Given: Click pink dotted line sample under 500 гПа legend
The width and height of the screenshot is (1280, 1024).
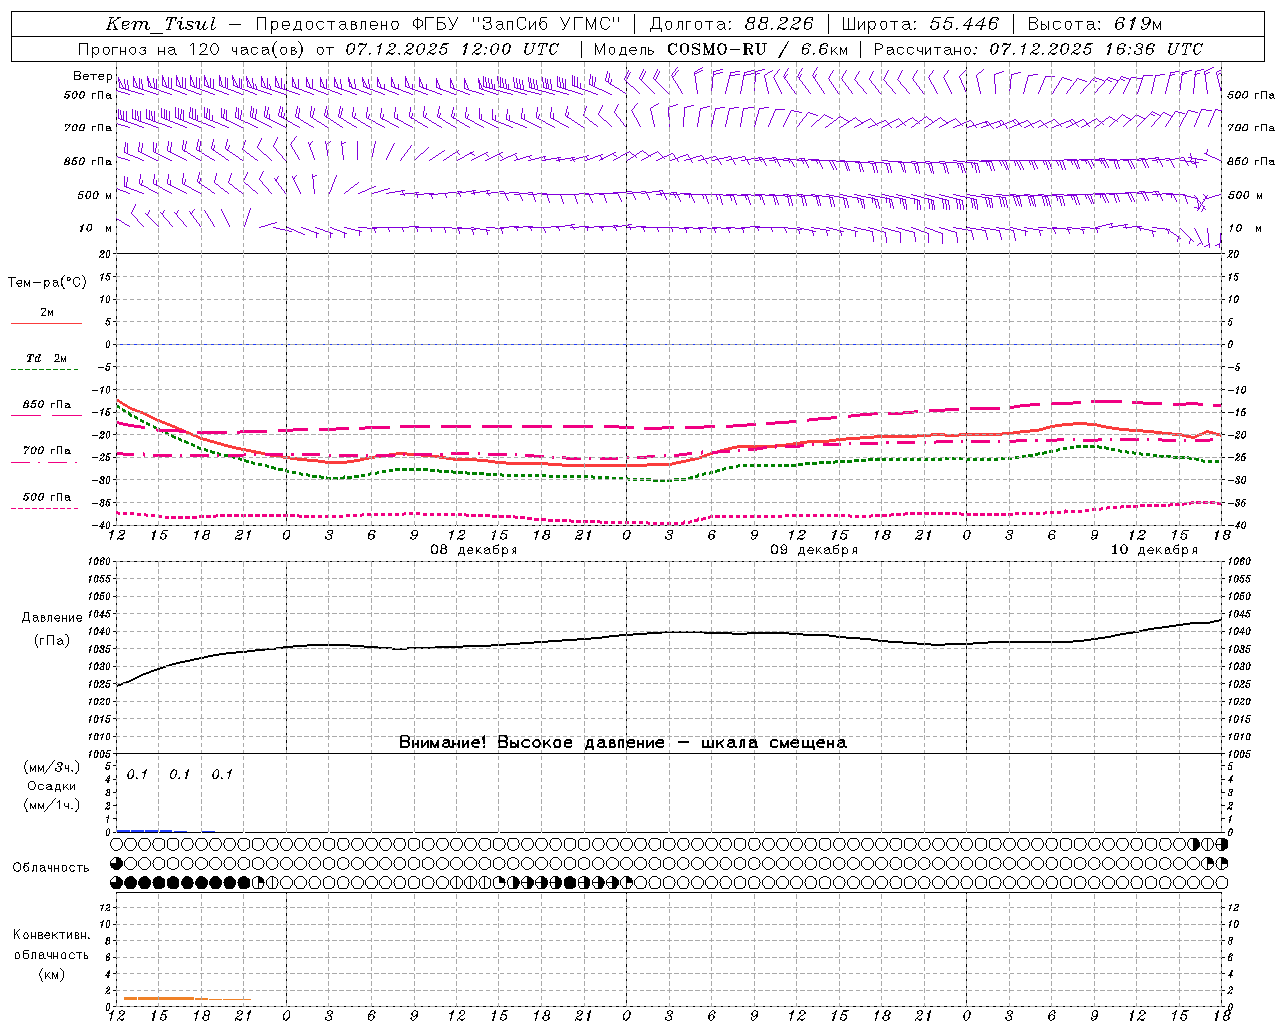Looking at the screenshot, I should click(x=46, y=508).
